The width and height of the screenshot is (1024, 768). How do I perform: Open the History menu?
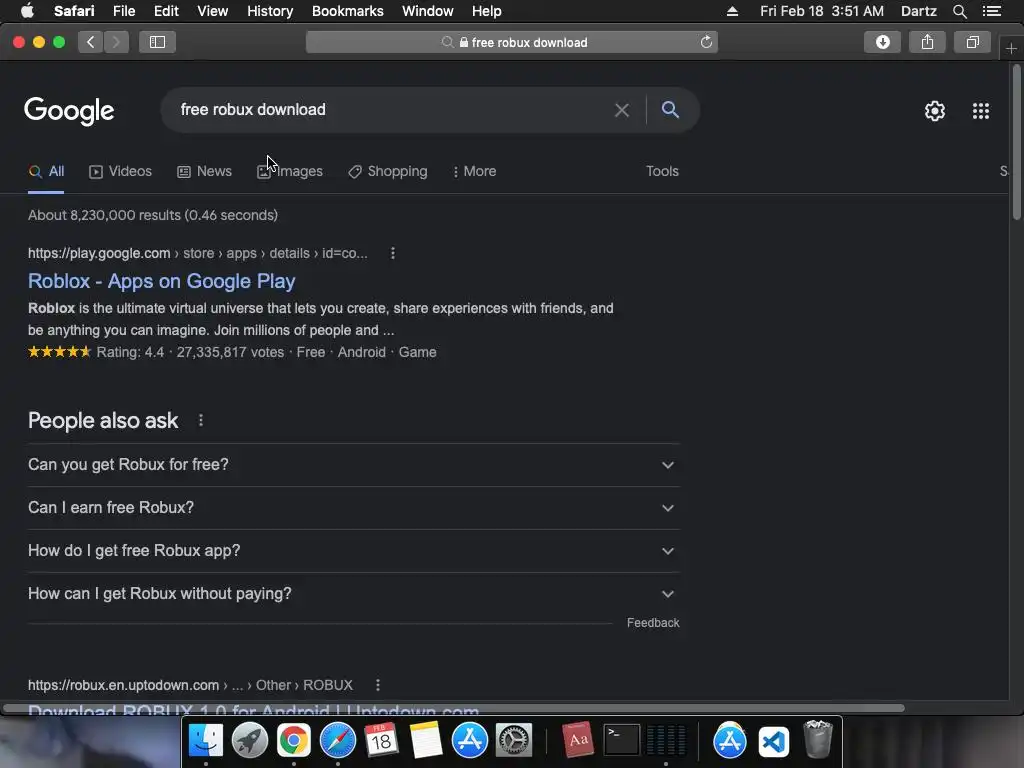(270, 11)
